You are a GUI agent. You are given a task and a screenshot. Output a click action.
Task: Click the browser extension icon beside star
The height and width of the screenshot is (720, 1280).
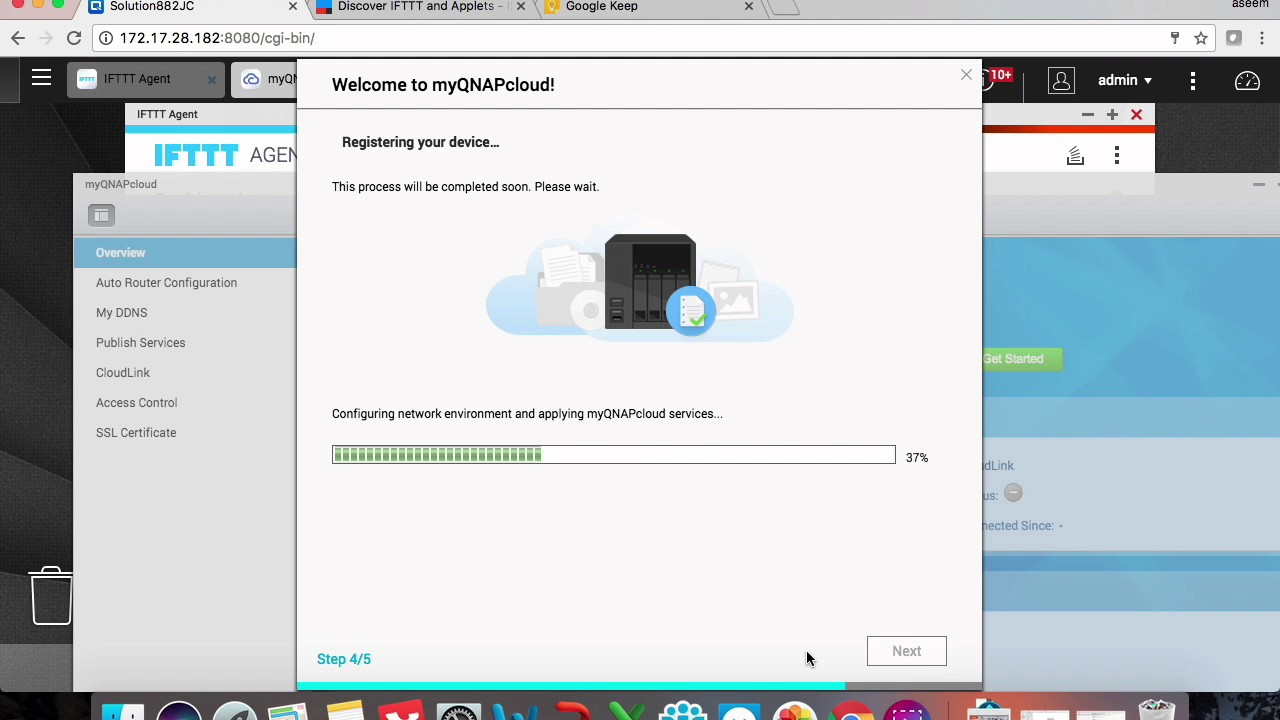1234,38
